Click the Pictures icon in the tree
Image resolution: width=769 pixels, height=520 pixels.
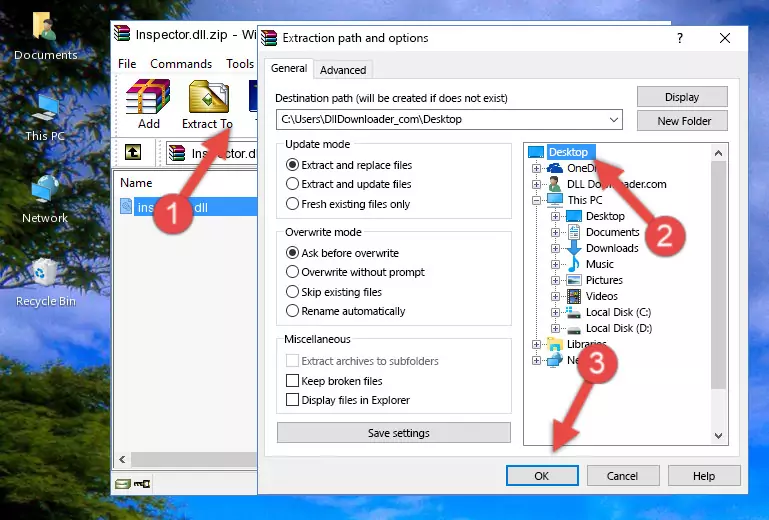coord(574,281)
